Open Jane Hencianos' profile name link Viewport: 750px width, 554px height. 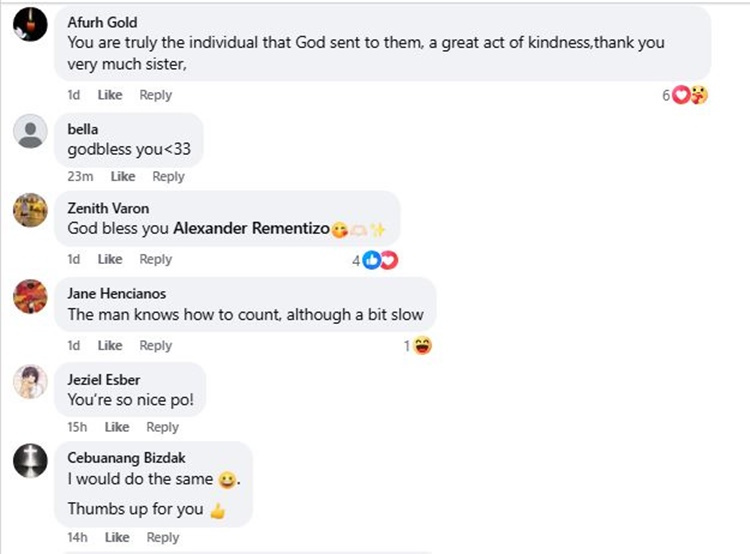(117, 293)
